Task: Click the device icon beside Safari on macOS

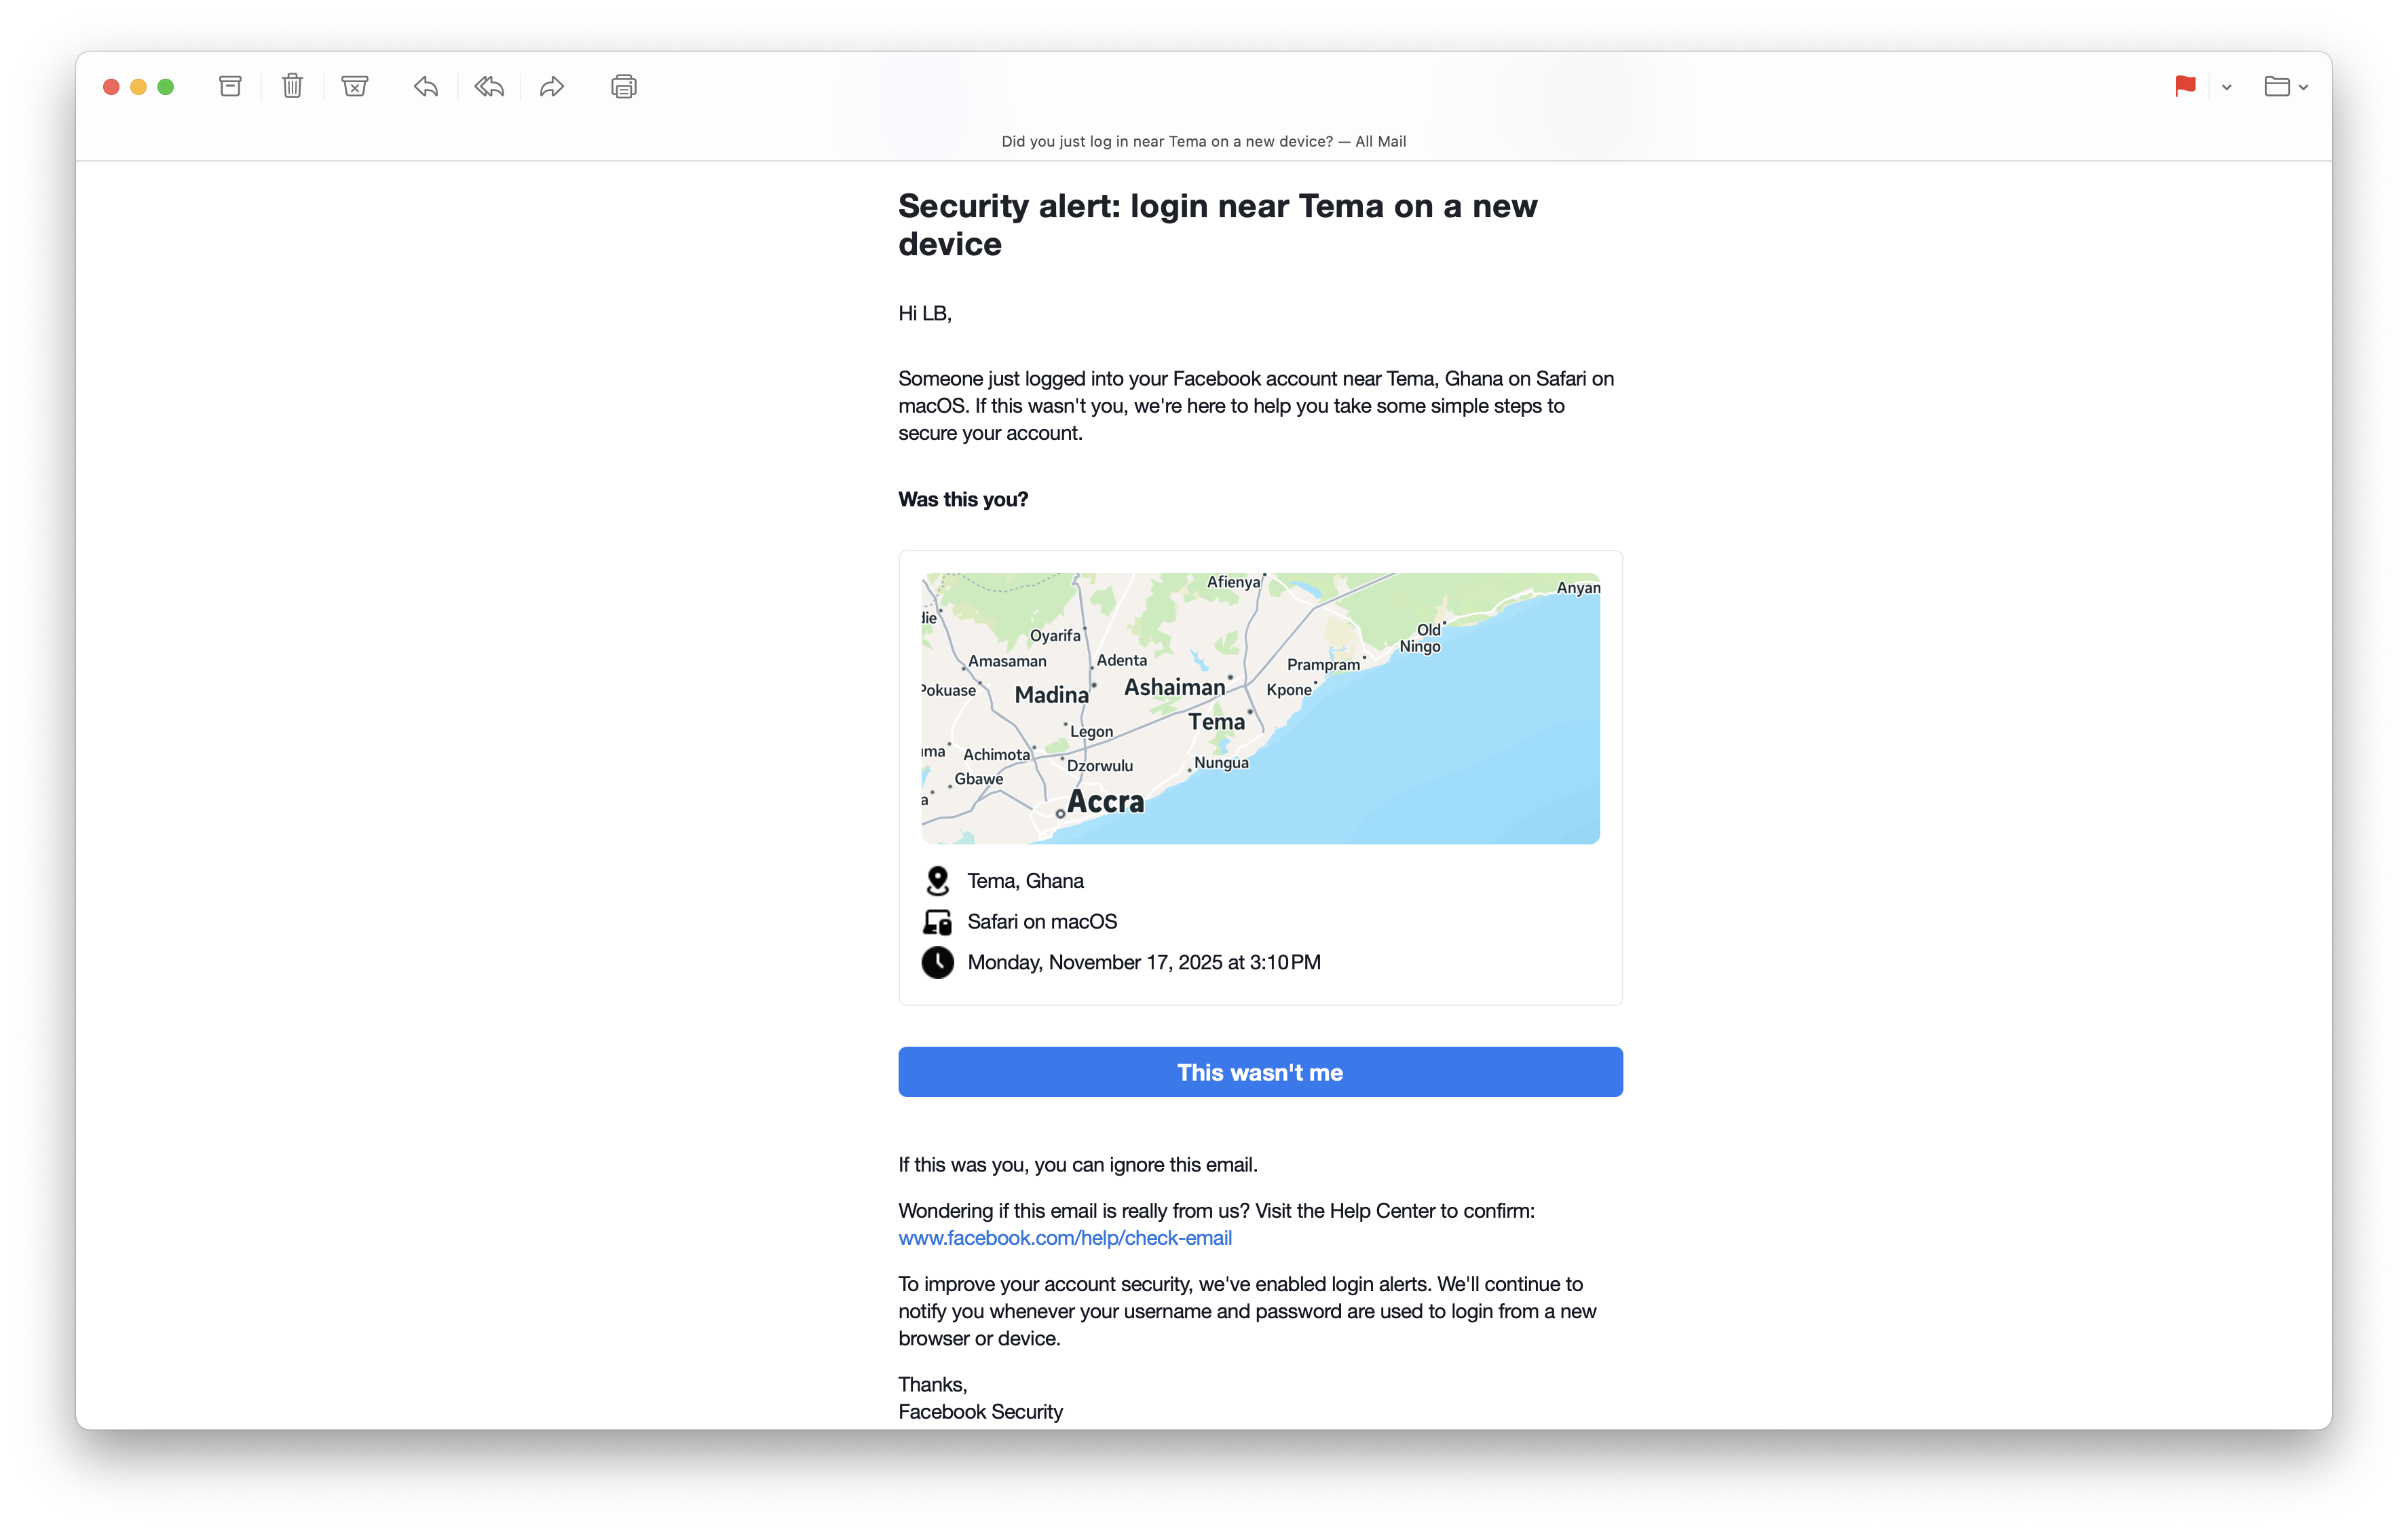Action: (x=937, y=922)
